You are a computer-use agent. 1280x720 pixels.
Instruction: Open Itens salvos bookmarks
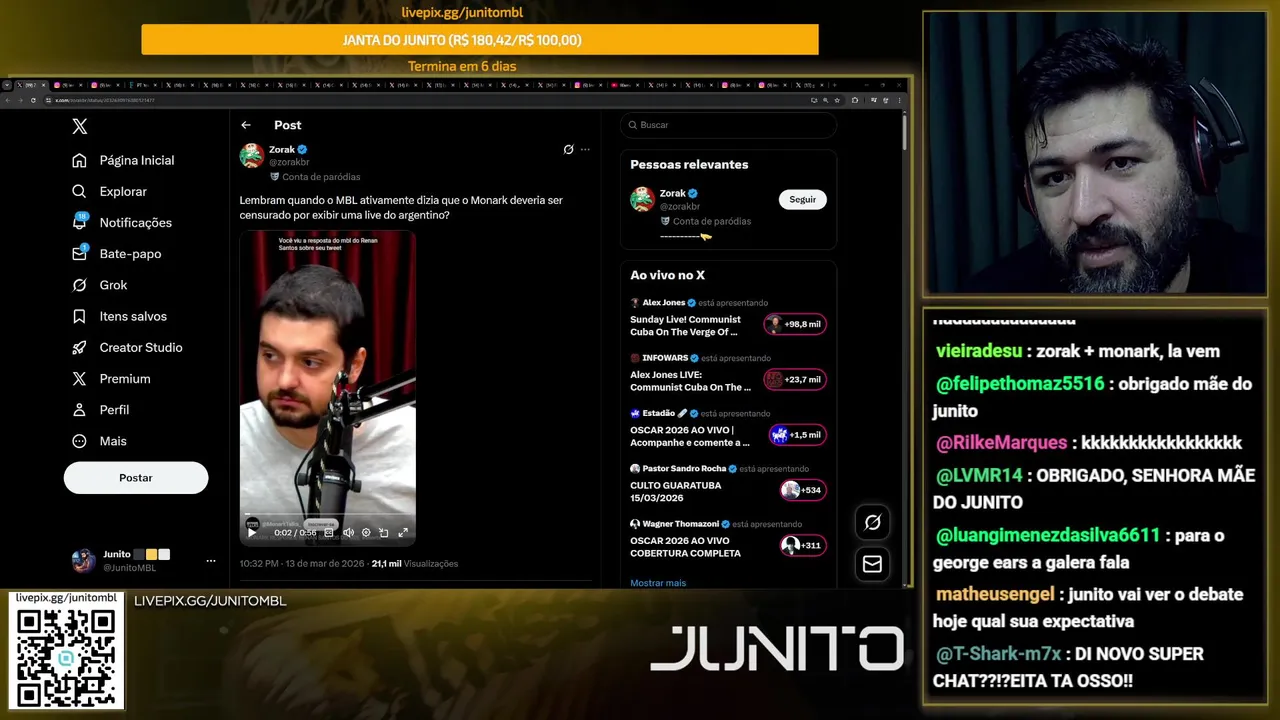pos(119,316)
